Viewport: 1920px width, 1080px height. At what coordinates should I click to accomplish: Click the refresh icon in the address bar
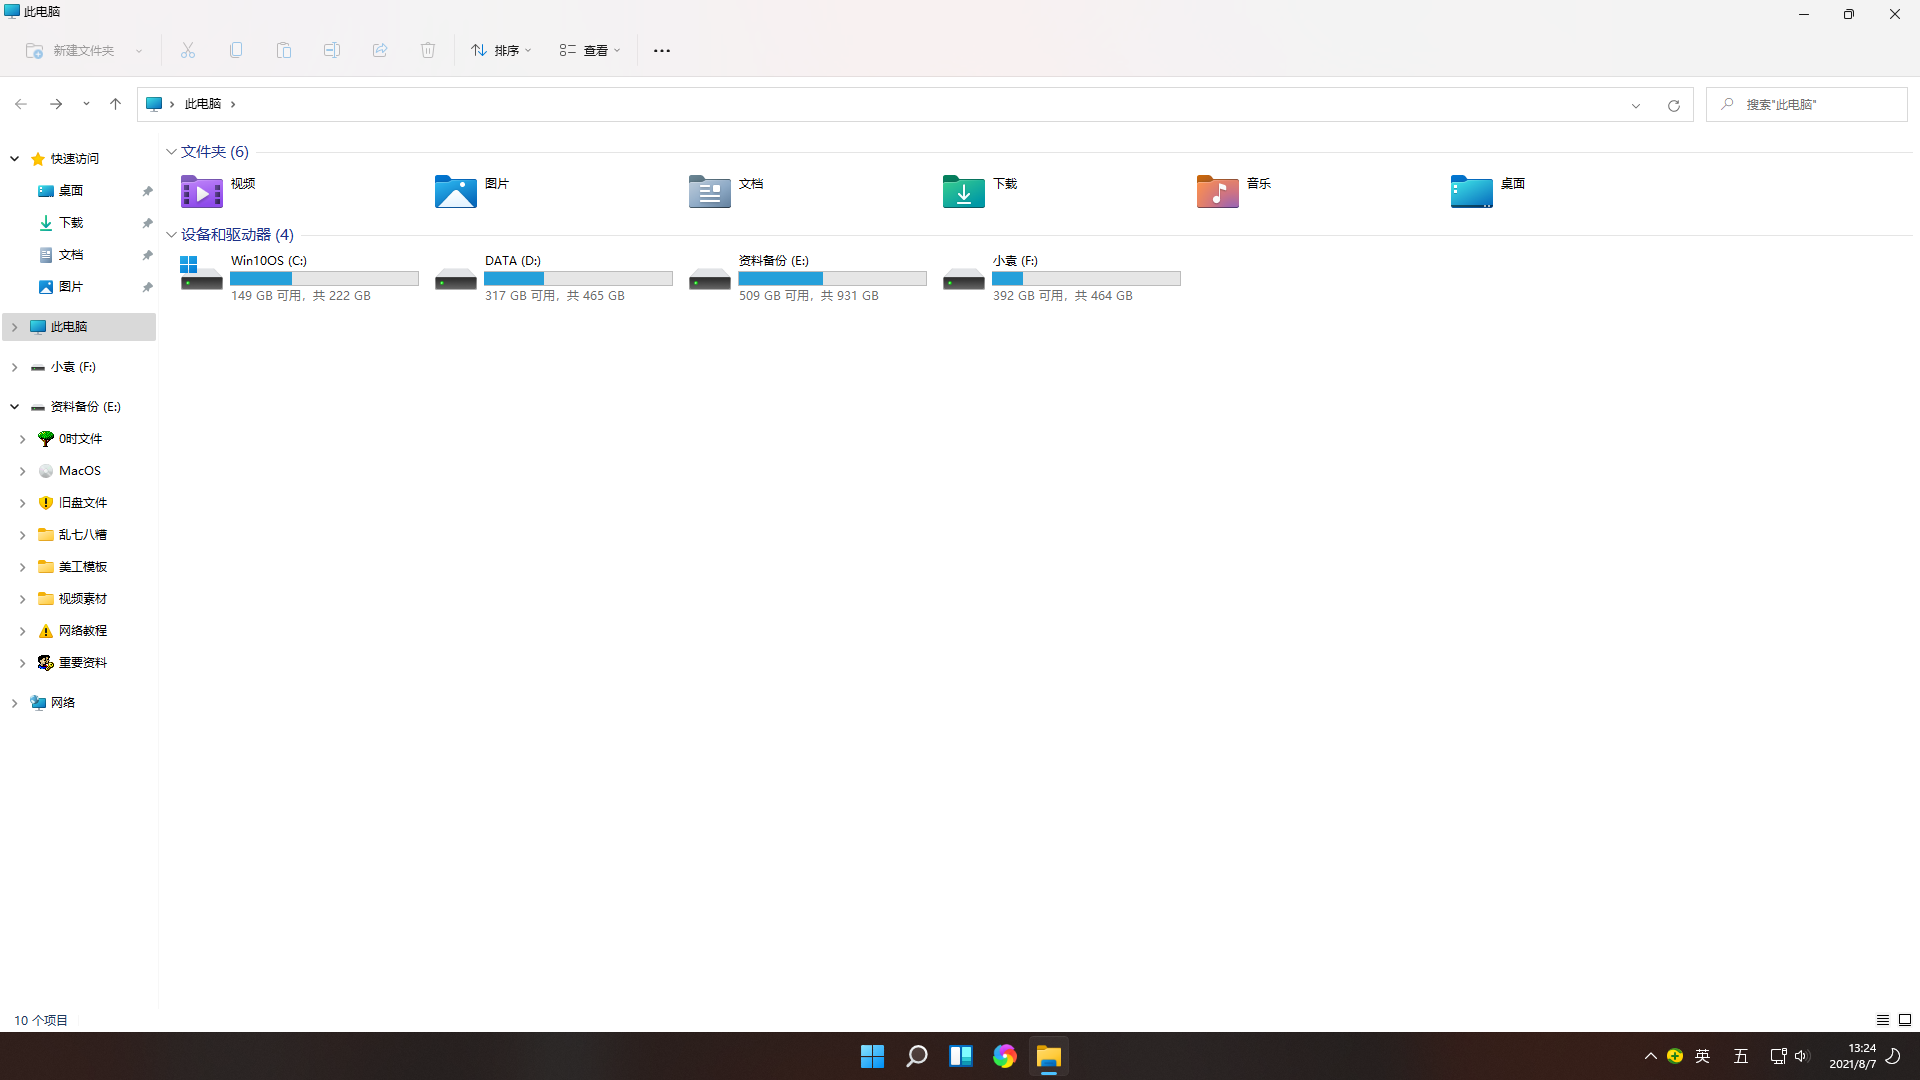point(1673,104)
